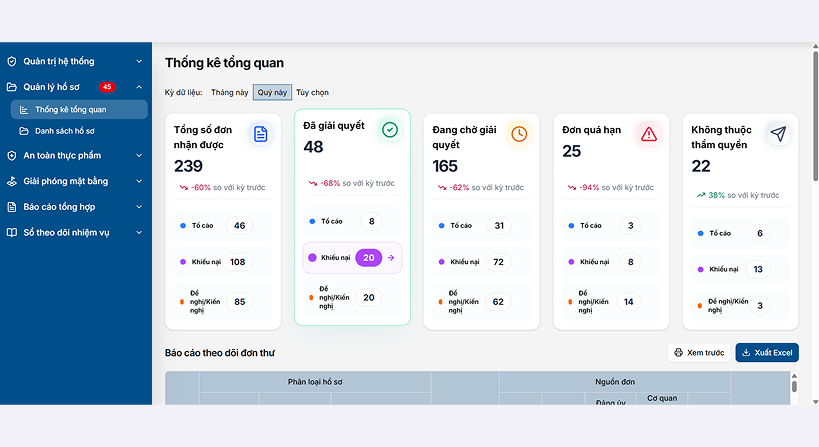Click the green checkmark icon on Đã giải quyết
819x447 pixels.
tap(390, 130)
